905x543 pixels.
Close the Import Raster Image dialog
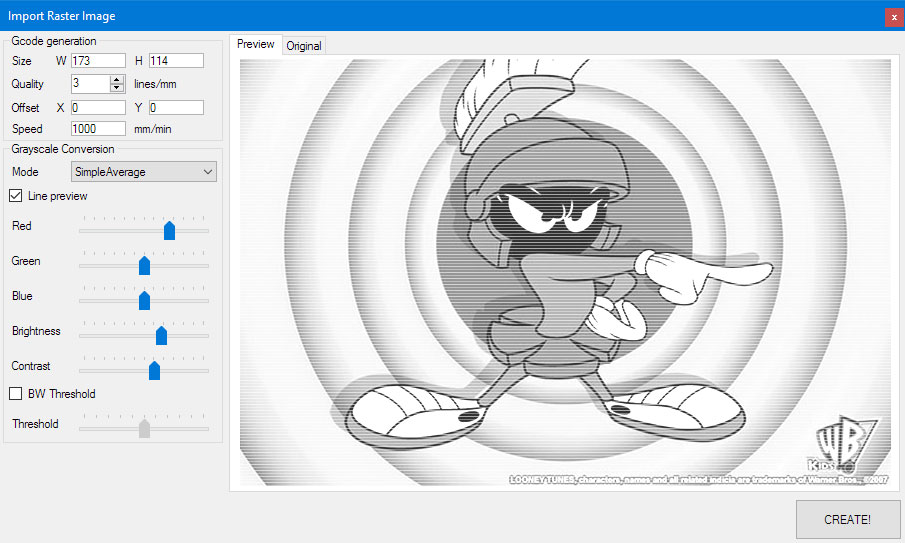coord(894,17)
